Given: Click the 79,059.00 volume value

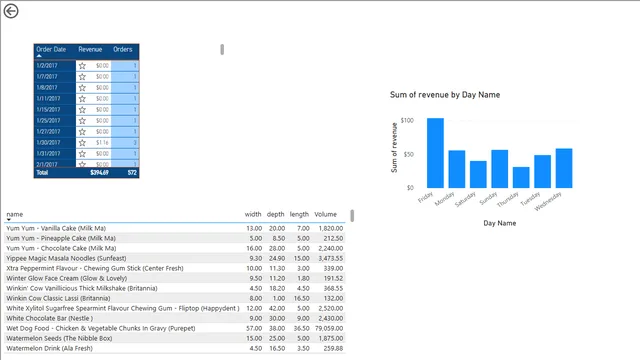Looking at the screenshot, I should tap(329, 328).
